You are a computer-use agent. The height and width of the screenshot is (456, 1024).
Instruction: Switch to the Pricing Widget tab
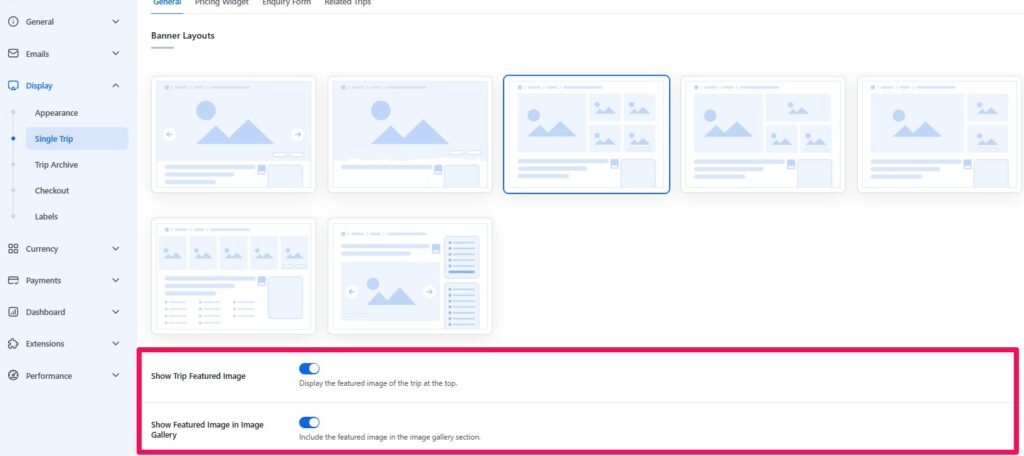[222, 3]
